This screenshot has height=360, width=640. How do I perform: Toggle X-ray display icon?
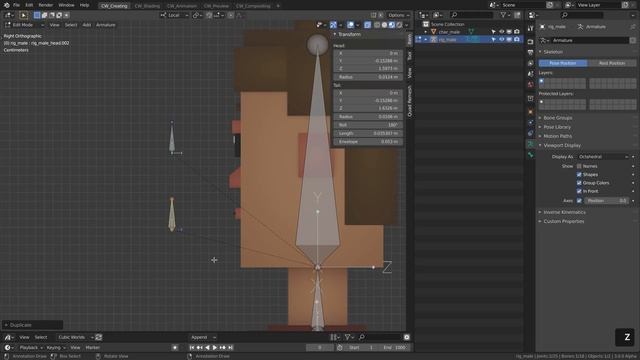tap(367, 25)
